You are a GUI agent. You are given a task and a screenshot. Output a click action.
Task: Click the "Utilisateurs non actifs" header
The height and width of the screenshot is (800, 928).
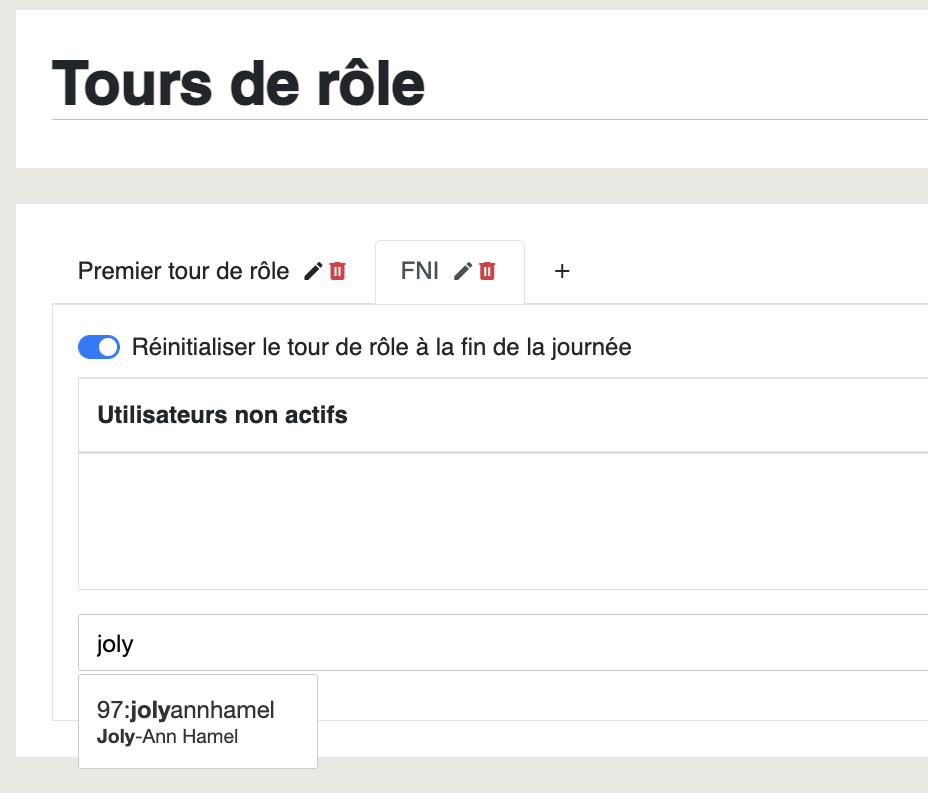coord(222,415)
